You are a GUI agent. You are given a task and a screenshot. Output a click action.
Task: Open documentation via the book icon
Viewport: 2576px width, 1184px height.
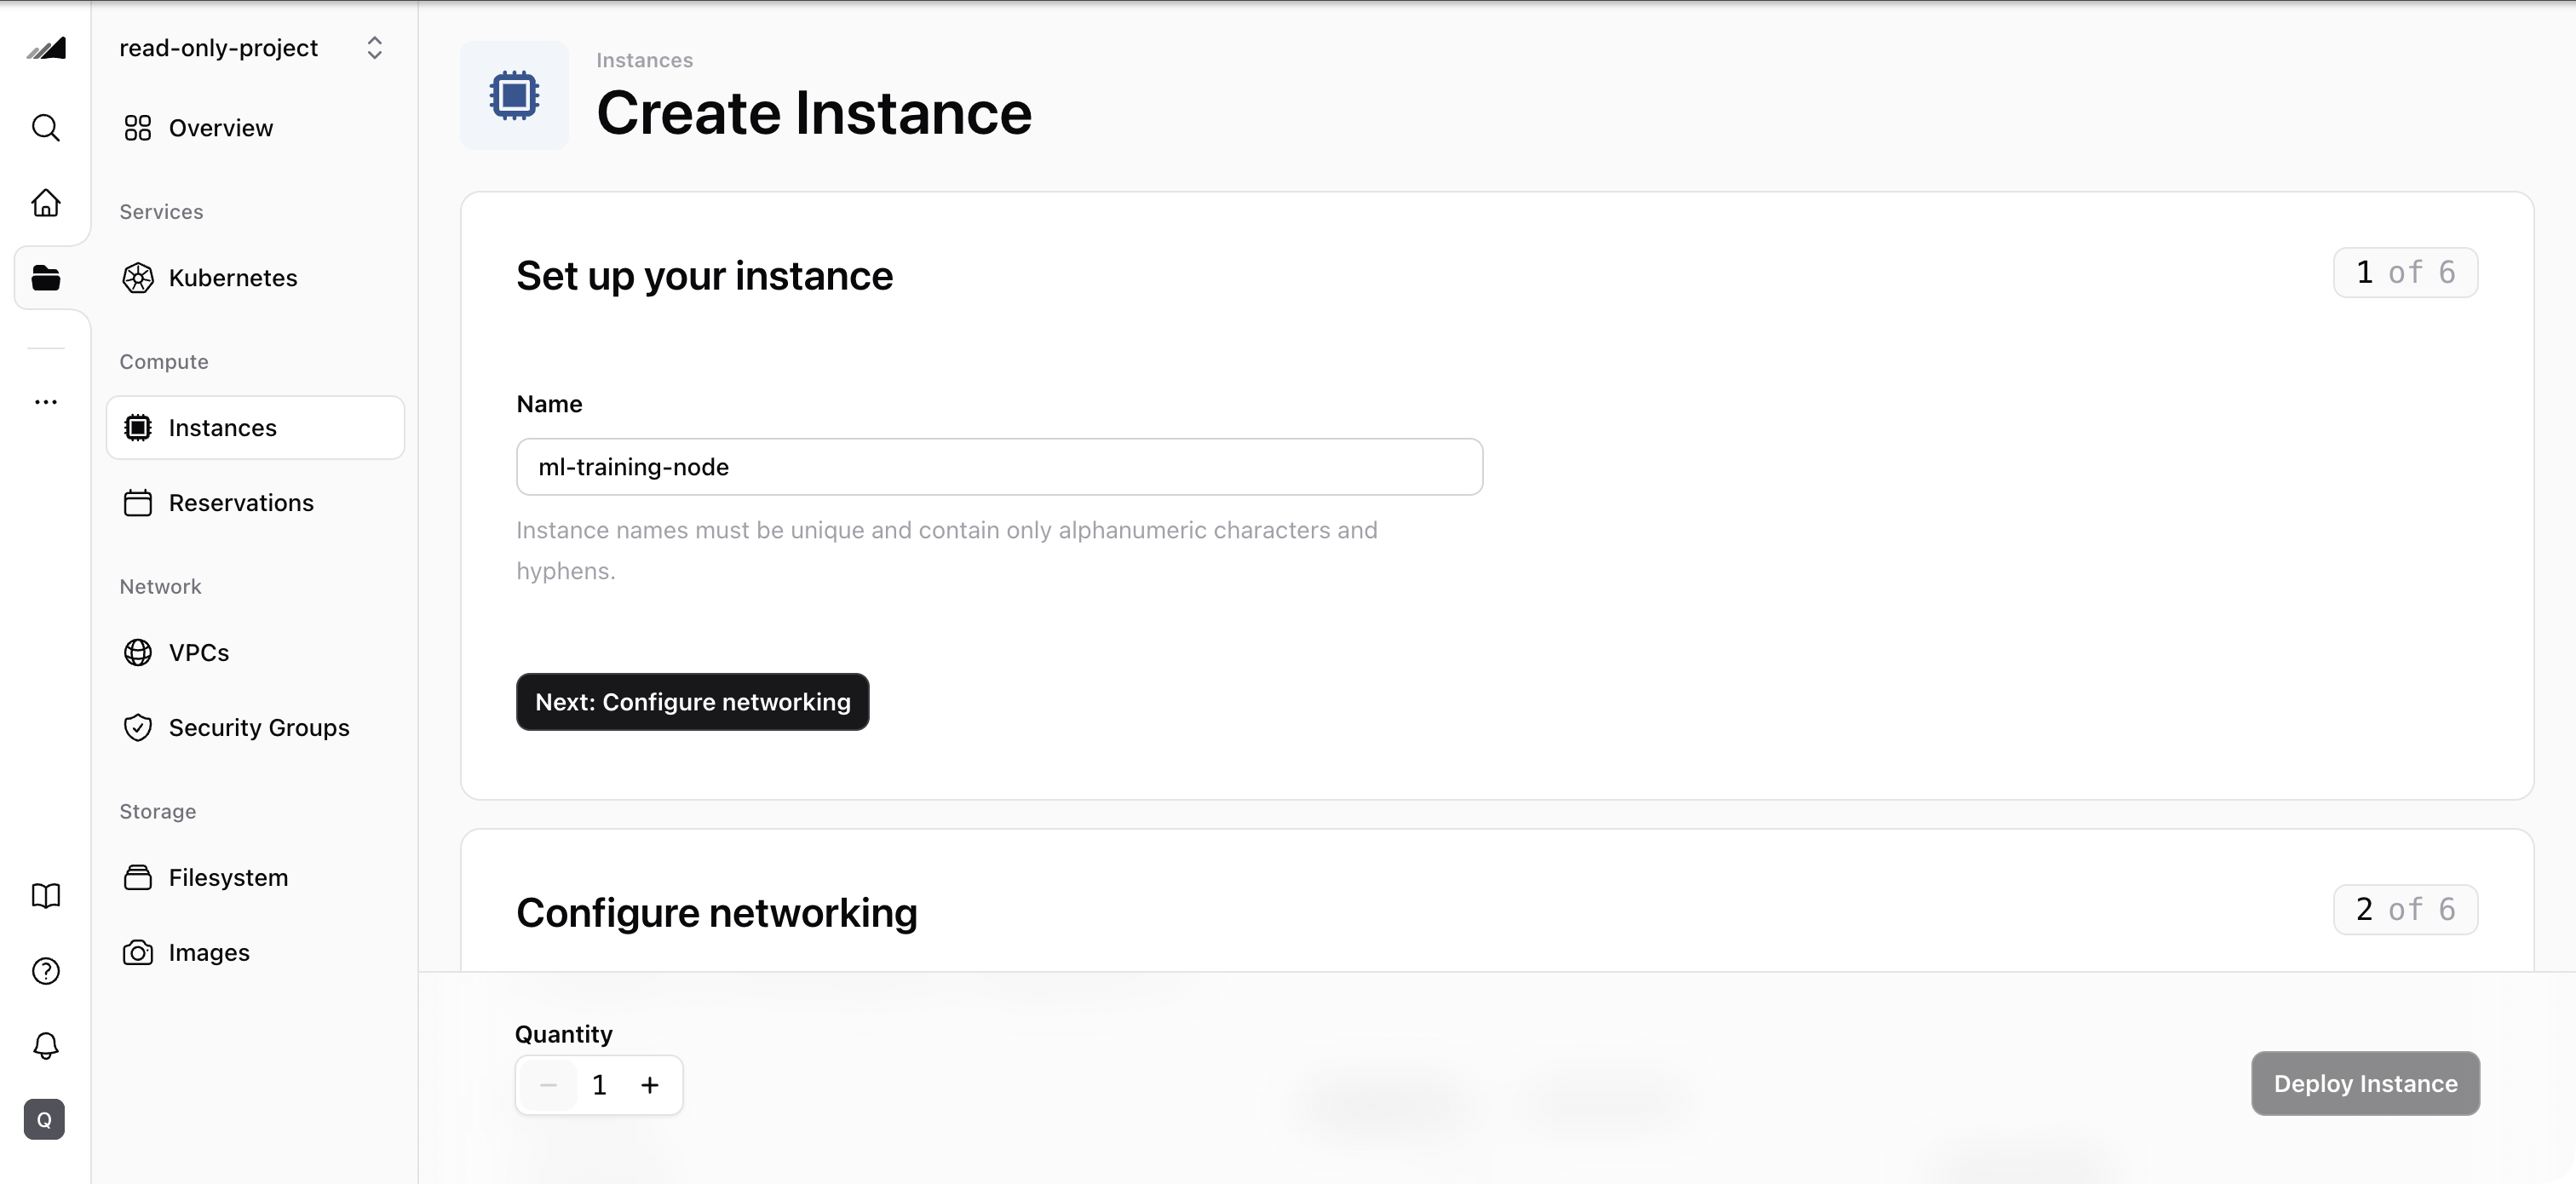coord(46,895)
